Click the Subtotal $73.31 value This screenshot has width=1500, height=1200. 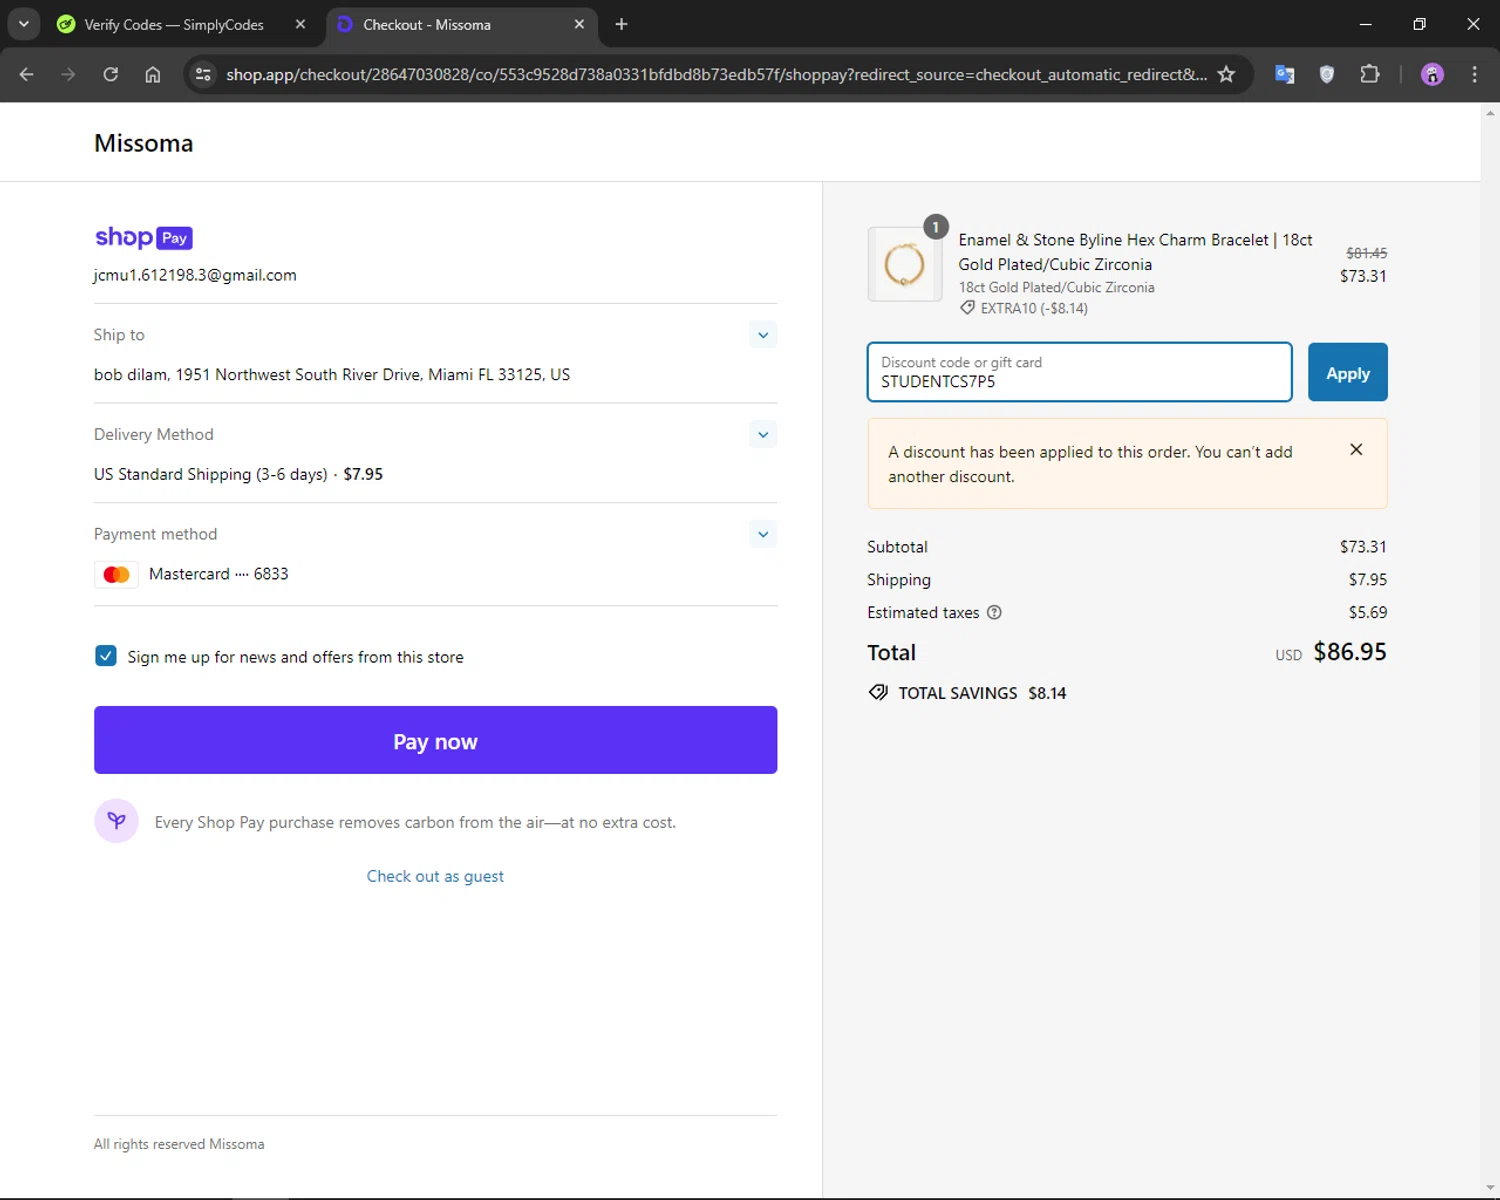click(x=1363, y=547)
